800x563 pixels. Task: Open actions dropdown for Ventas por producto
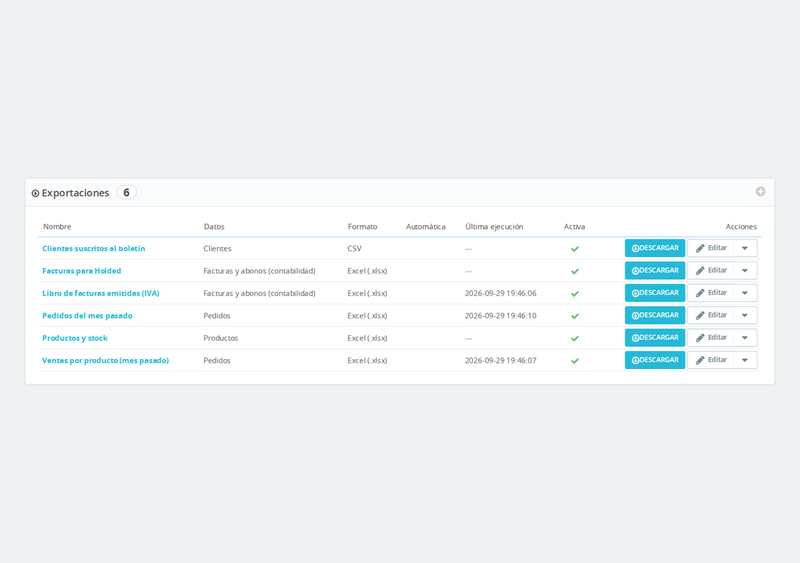point(745,360)
